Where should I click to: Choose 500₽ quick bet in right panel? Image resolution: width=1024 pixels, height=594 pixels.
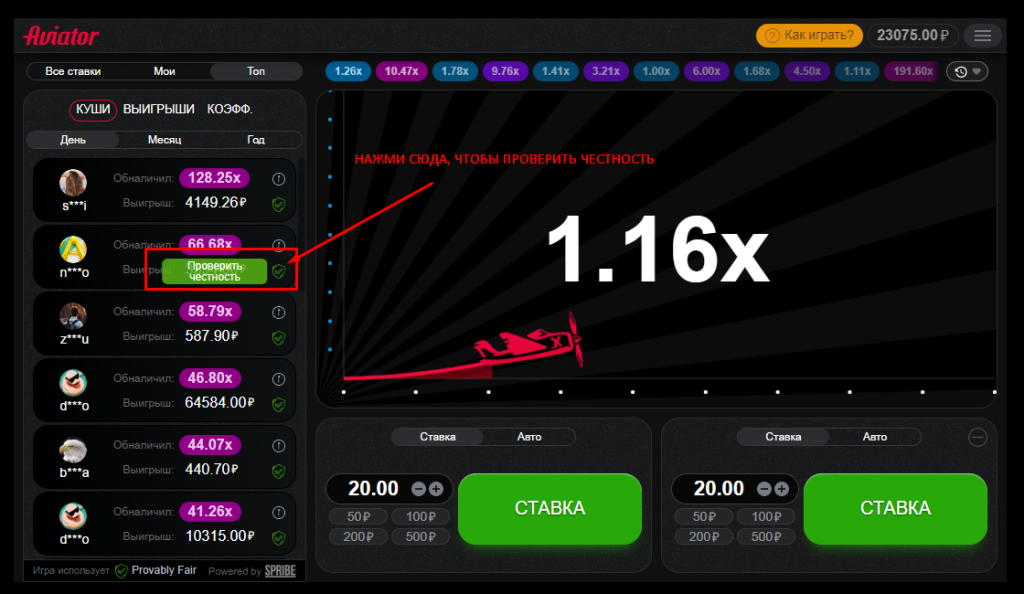(x=766, y=536)
